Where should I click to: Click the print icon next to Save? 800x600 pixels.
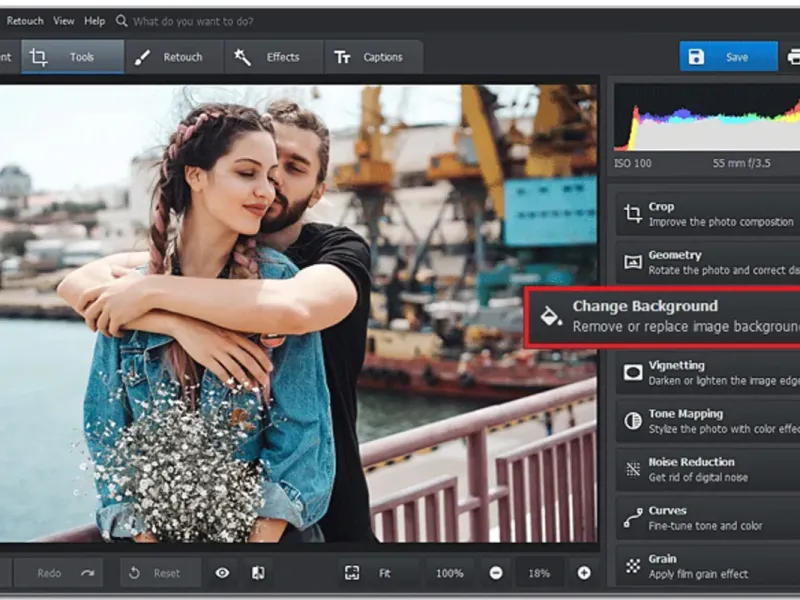point(793,57)
